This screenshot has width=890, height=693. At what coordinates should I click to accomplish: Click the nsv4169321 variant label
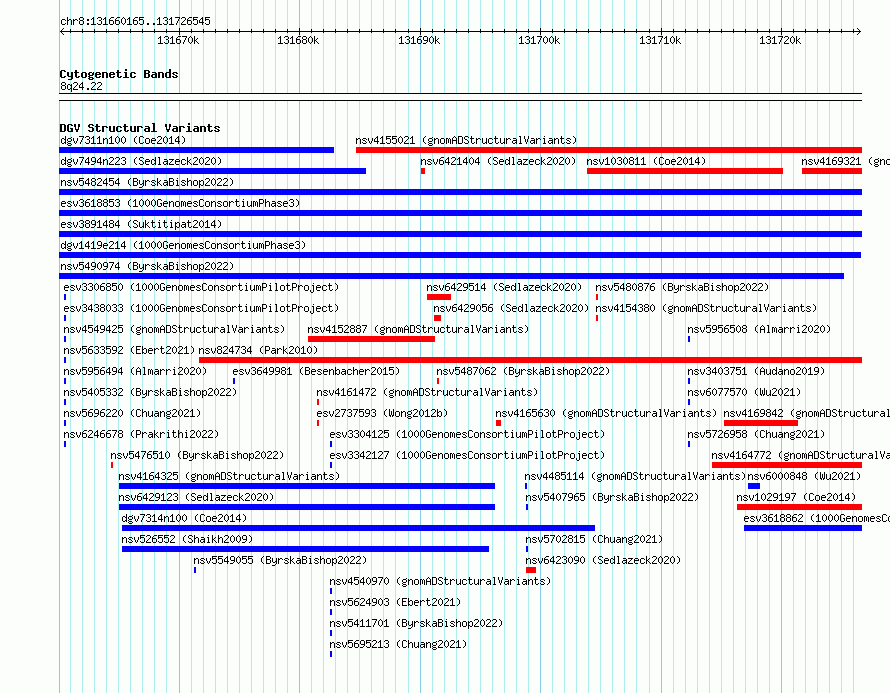[x=845, y=161]
